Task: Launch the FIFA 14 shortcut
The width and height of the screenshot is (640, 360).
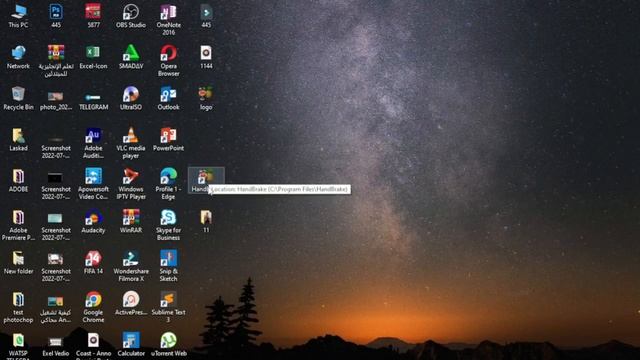Action: coord(93,262)
